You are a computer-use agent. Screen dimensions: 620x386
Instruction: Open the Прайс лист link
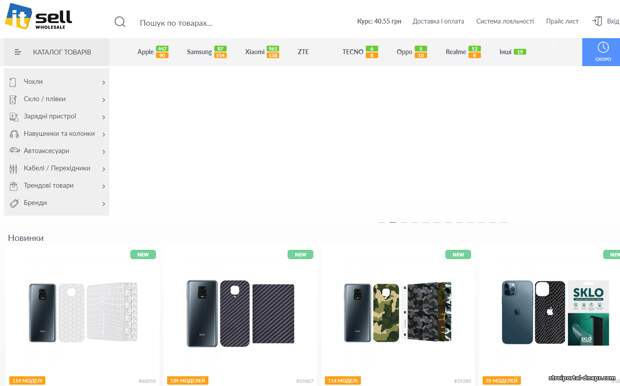(562, 21)
